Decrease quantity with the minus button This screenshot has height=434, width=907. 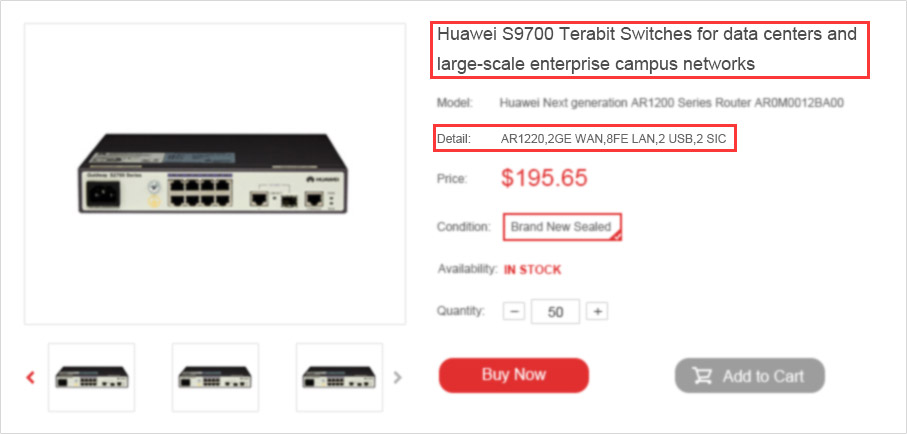click(514, 311)
